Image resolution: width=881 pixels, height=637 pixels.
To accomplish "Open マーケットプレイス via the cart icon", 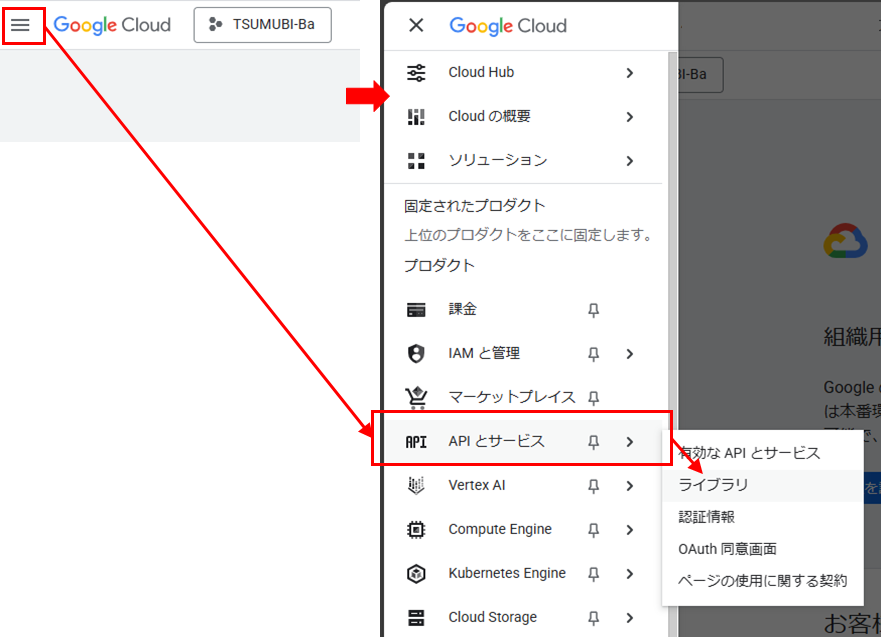I will [x=416, y=398].
